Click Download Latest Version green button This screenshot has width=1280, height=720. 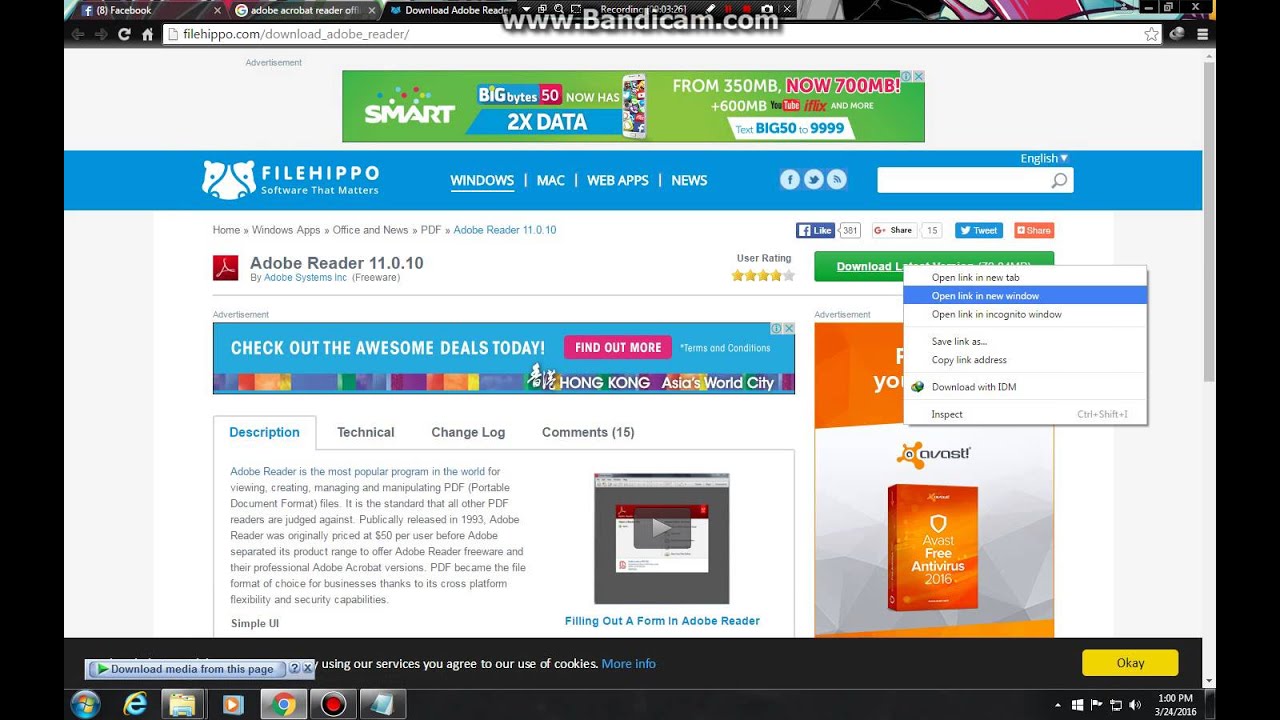click(933, 266)
